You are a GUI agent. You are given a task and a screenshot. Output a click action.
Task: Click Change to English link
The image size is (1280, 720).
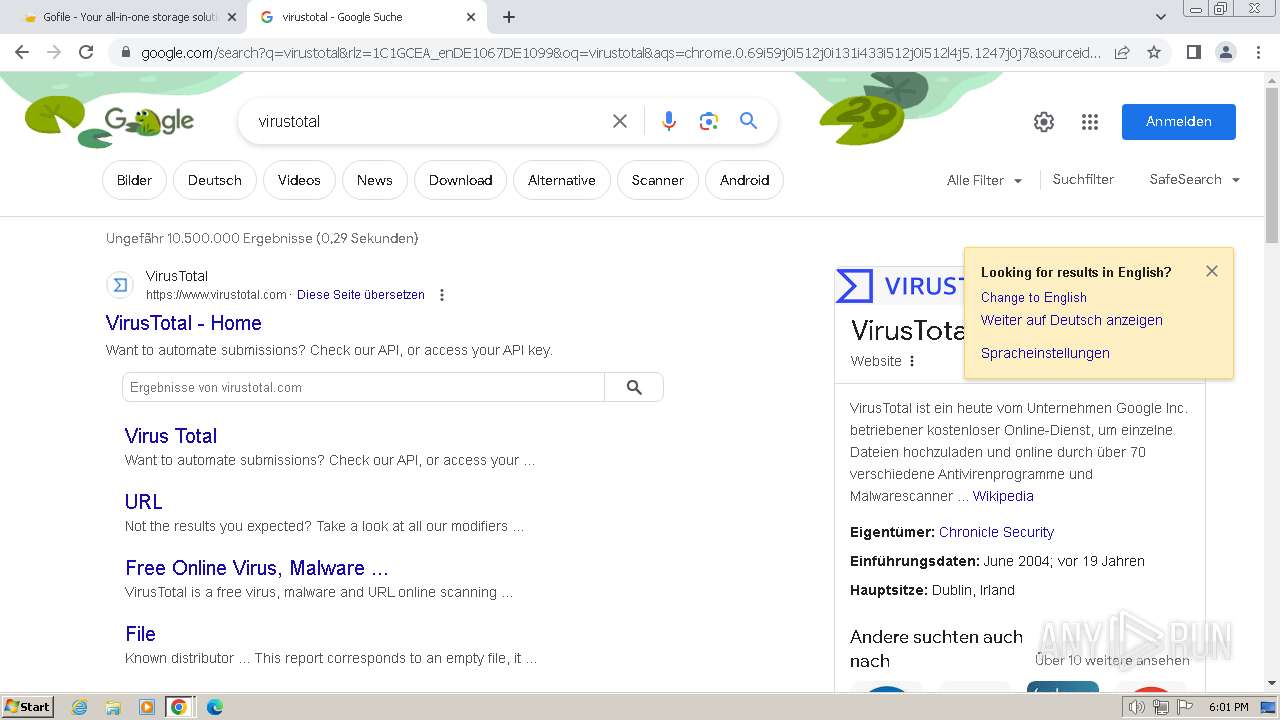[x=1034, y=297]
